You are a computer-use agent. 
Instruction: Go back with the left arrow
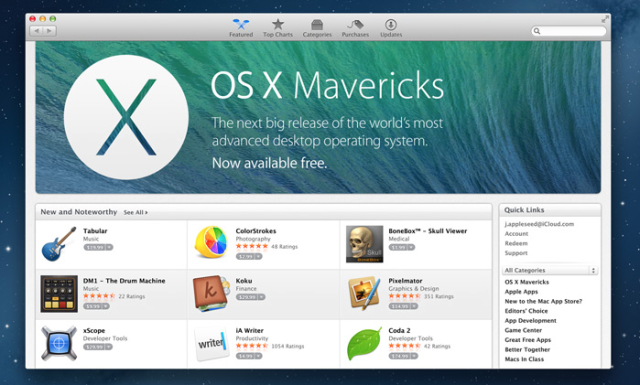click(36, 31)
